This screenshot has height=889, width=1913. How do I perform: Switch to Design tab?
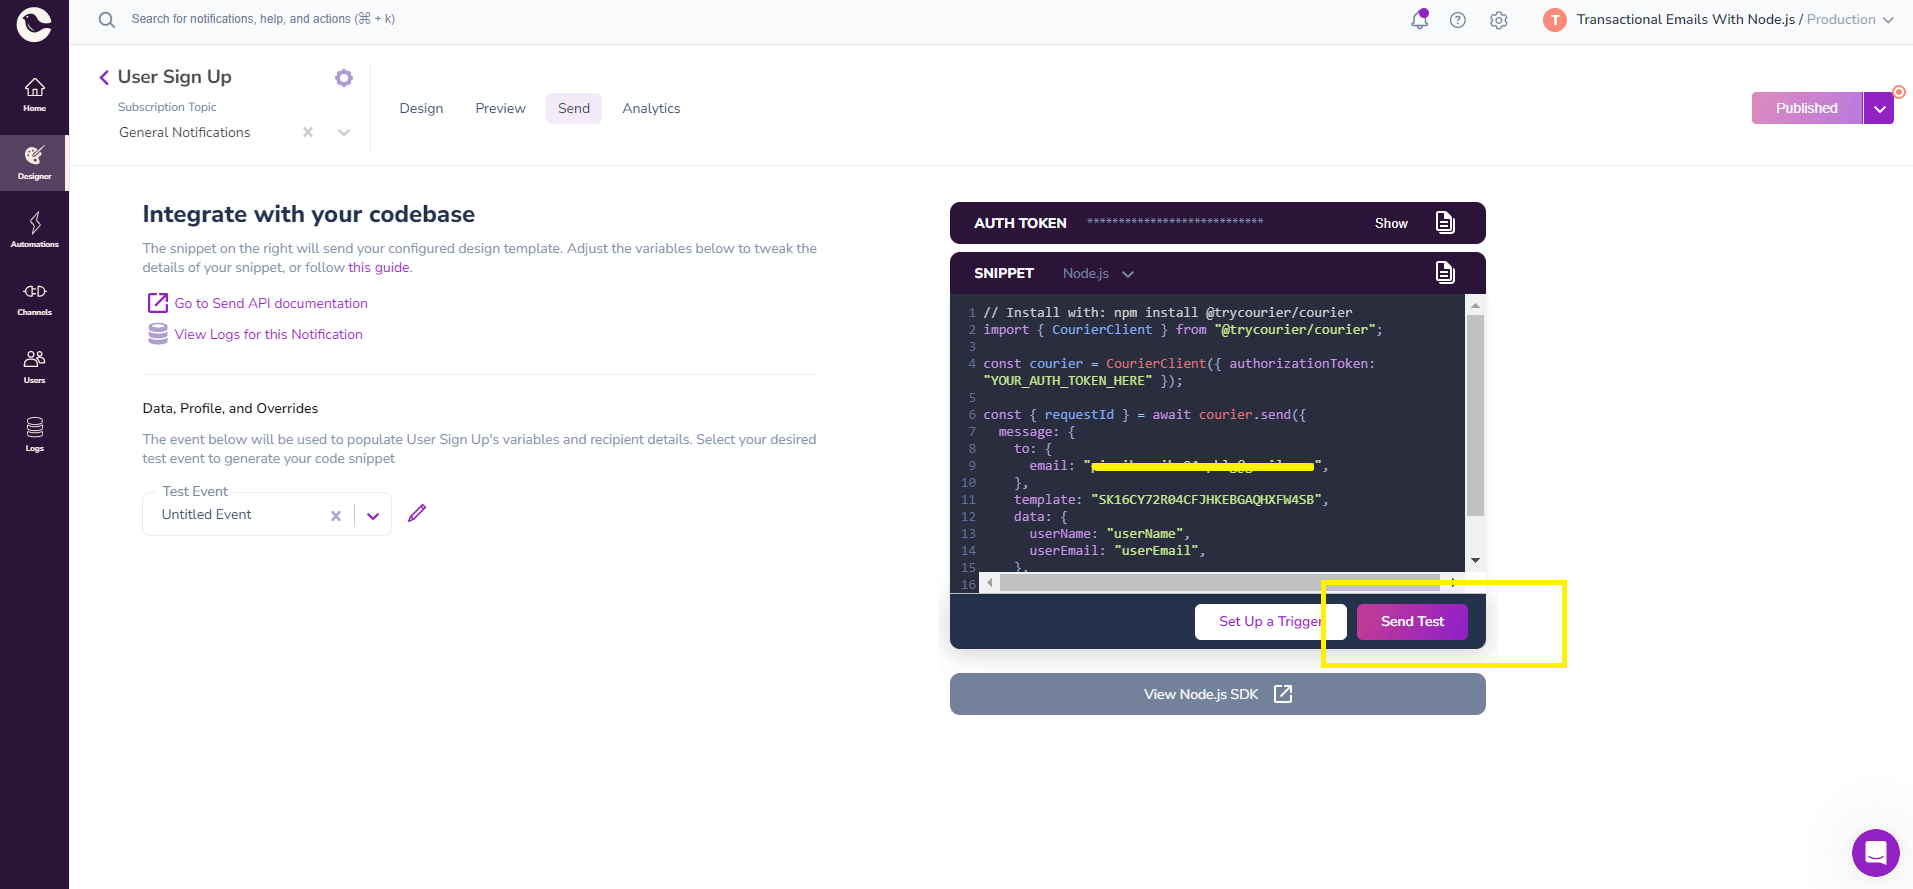pos(421,108)
